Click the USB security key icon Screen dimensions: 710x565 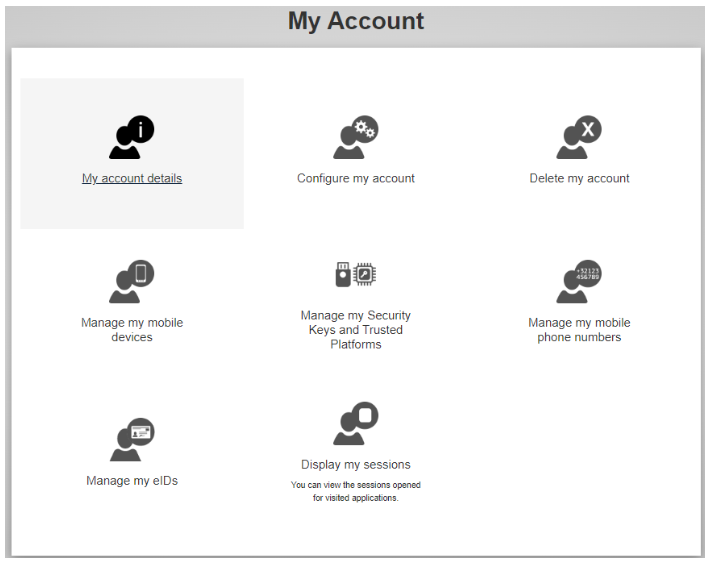pyautogui.click(x=343, y=273)
